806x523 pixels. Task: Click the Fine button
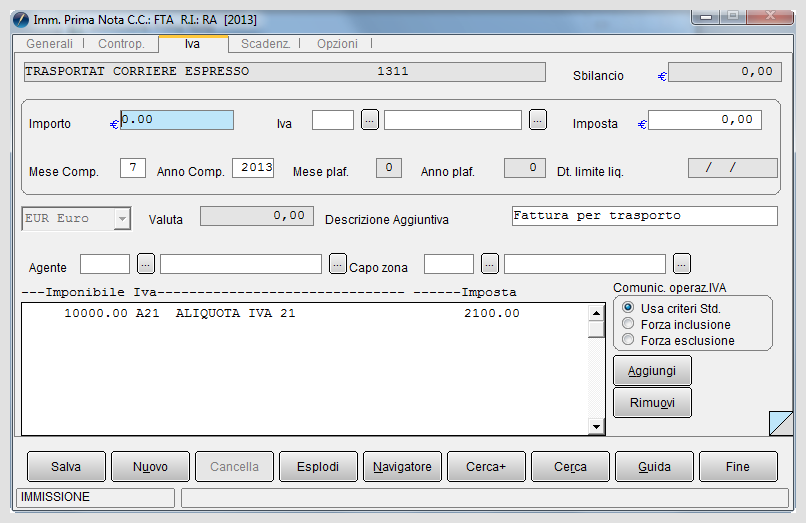coord(738,466)
